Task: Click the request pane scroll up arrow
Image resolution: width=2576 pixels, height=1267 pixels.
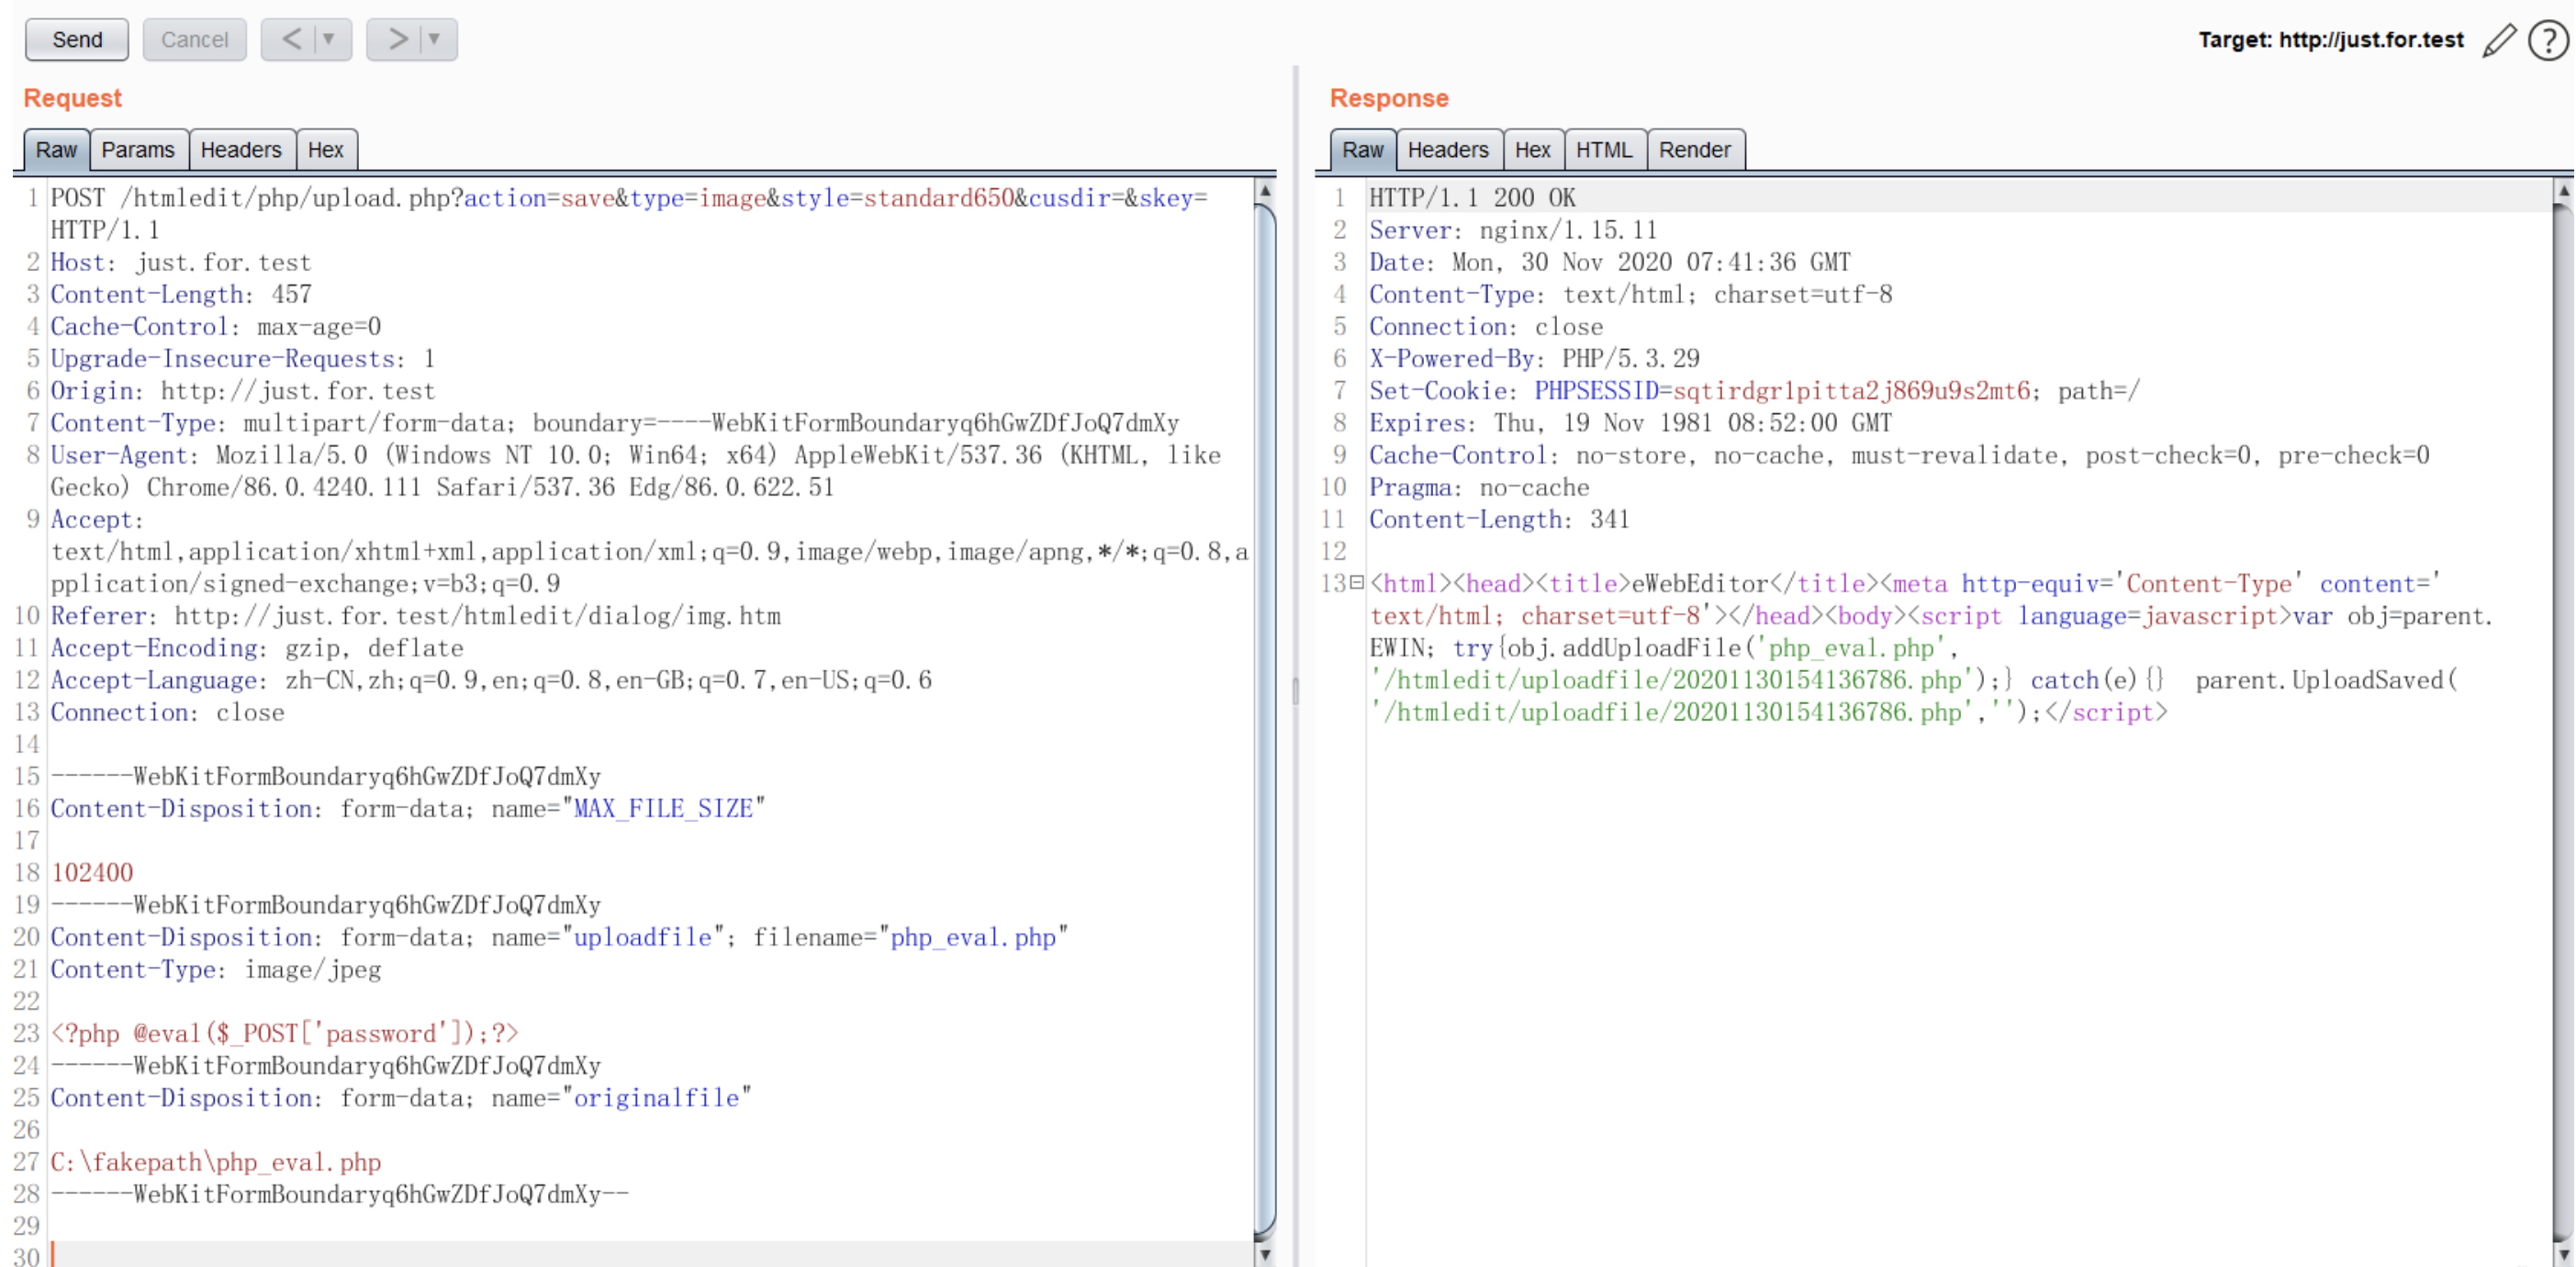Action: pyautogui.click(x=1265, y=190)
